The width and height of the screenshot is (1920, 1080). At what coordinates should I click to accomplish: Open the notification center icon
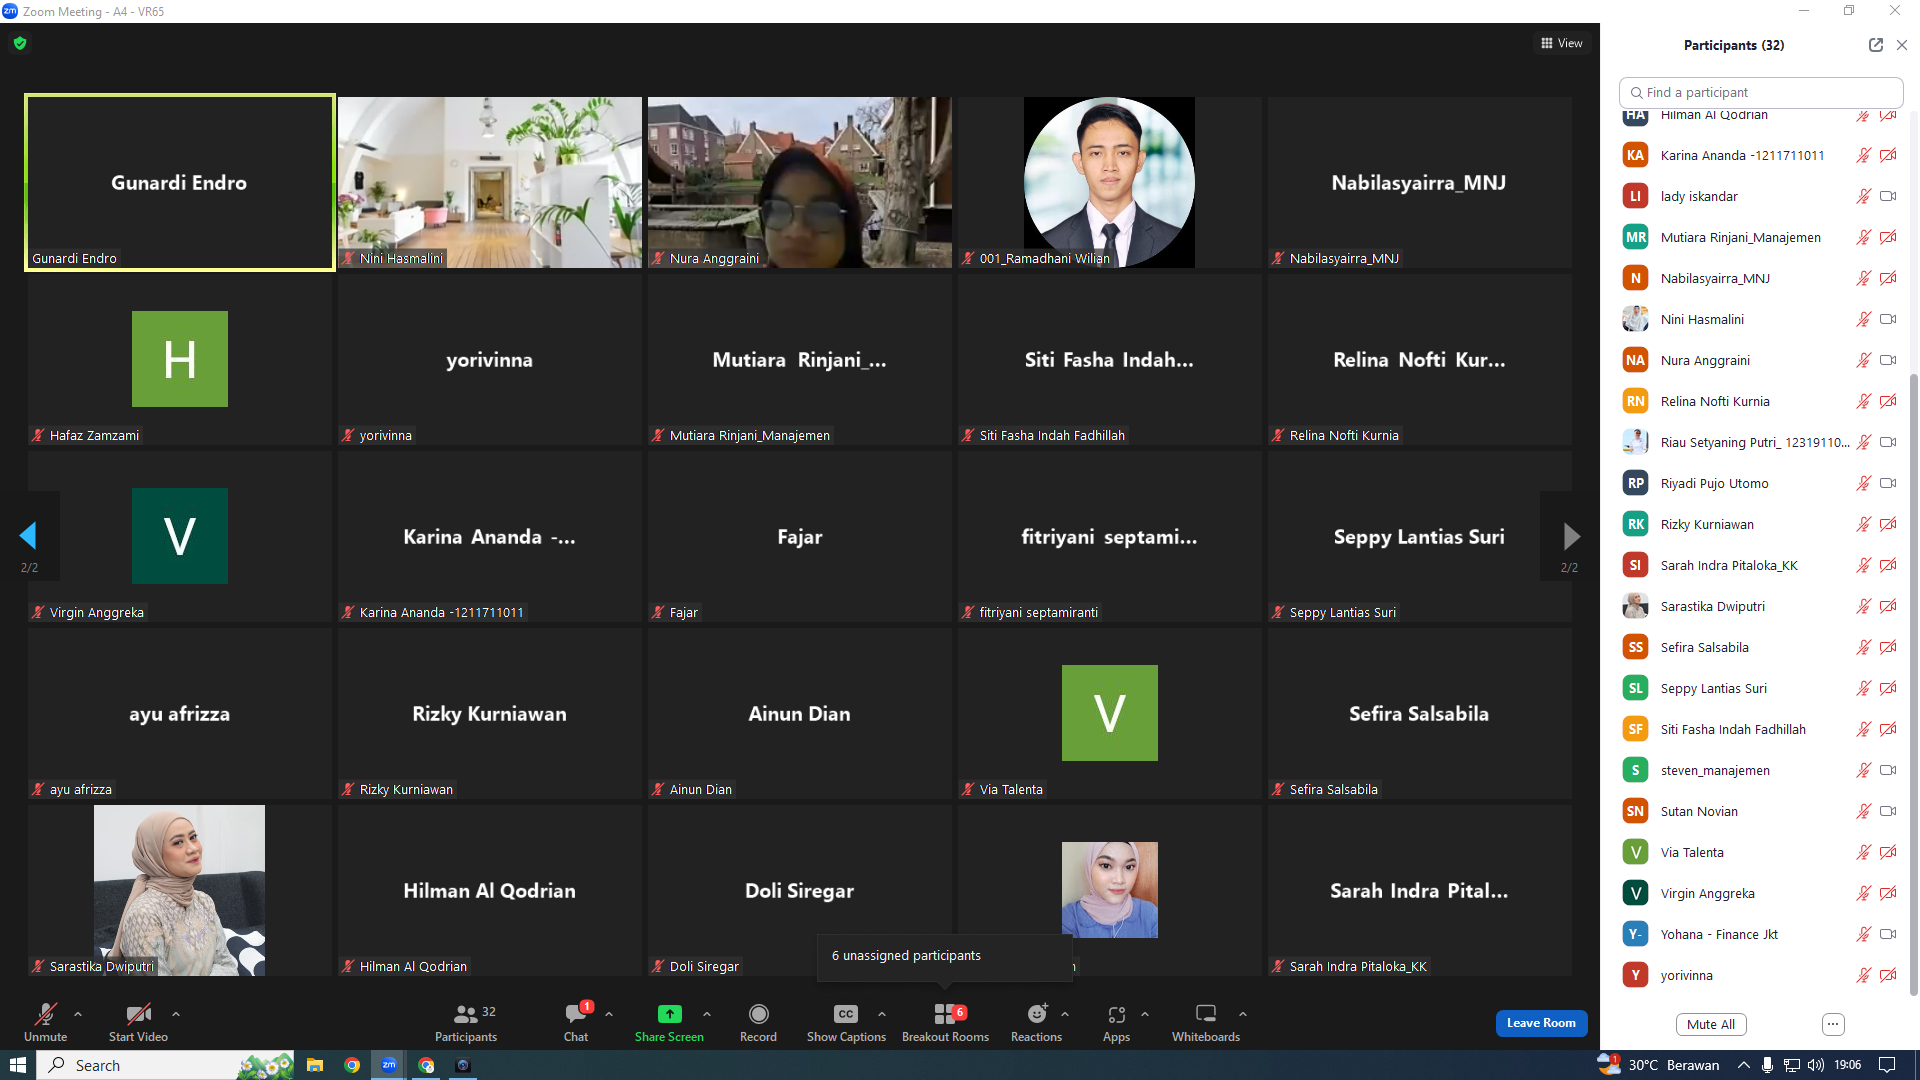[1888, 1065]
